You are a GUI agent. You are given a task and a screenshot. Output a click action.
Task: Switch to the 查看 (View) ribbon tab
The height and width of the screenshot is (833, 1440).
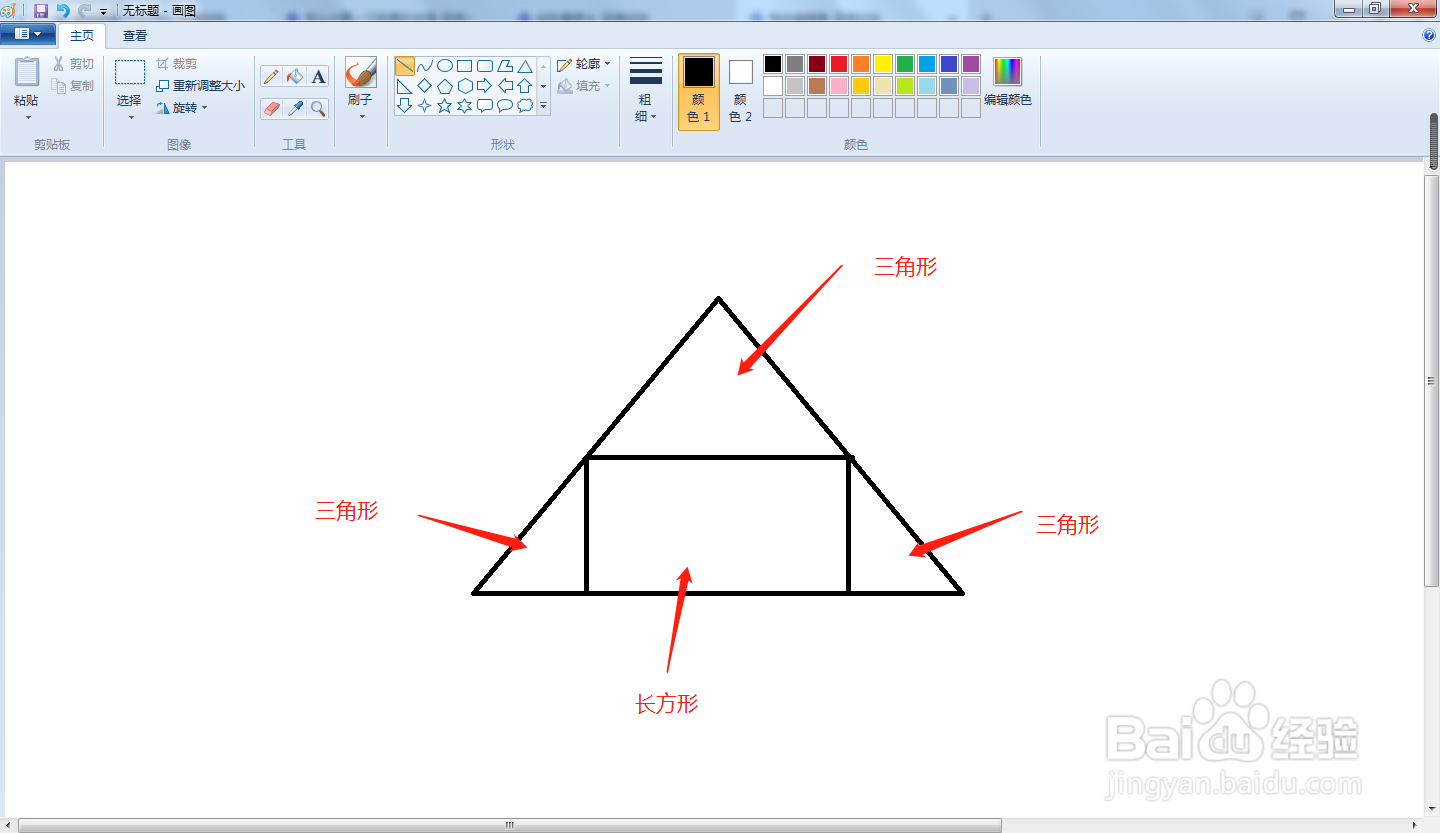pyautogui.click(x=133, y=34)
